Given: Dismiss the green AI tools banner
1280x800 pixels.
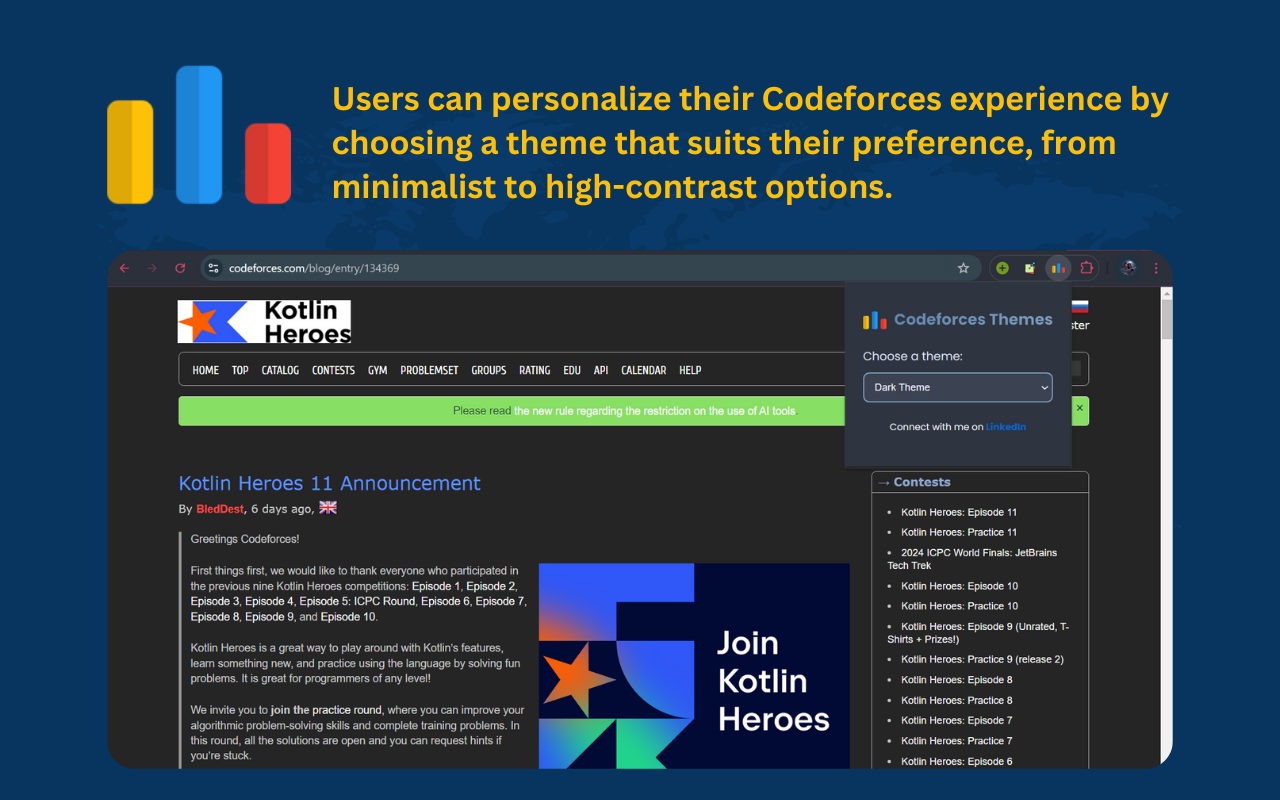Looking at the screenshot, I should click(1079, 409).
